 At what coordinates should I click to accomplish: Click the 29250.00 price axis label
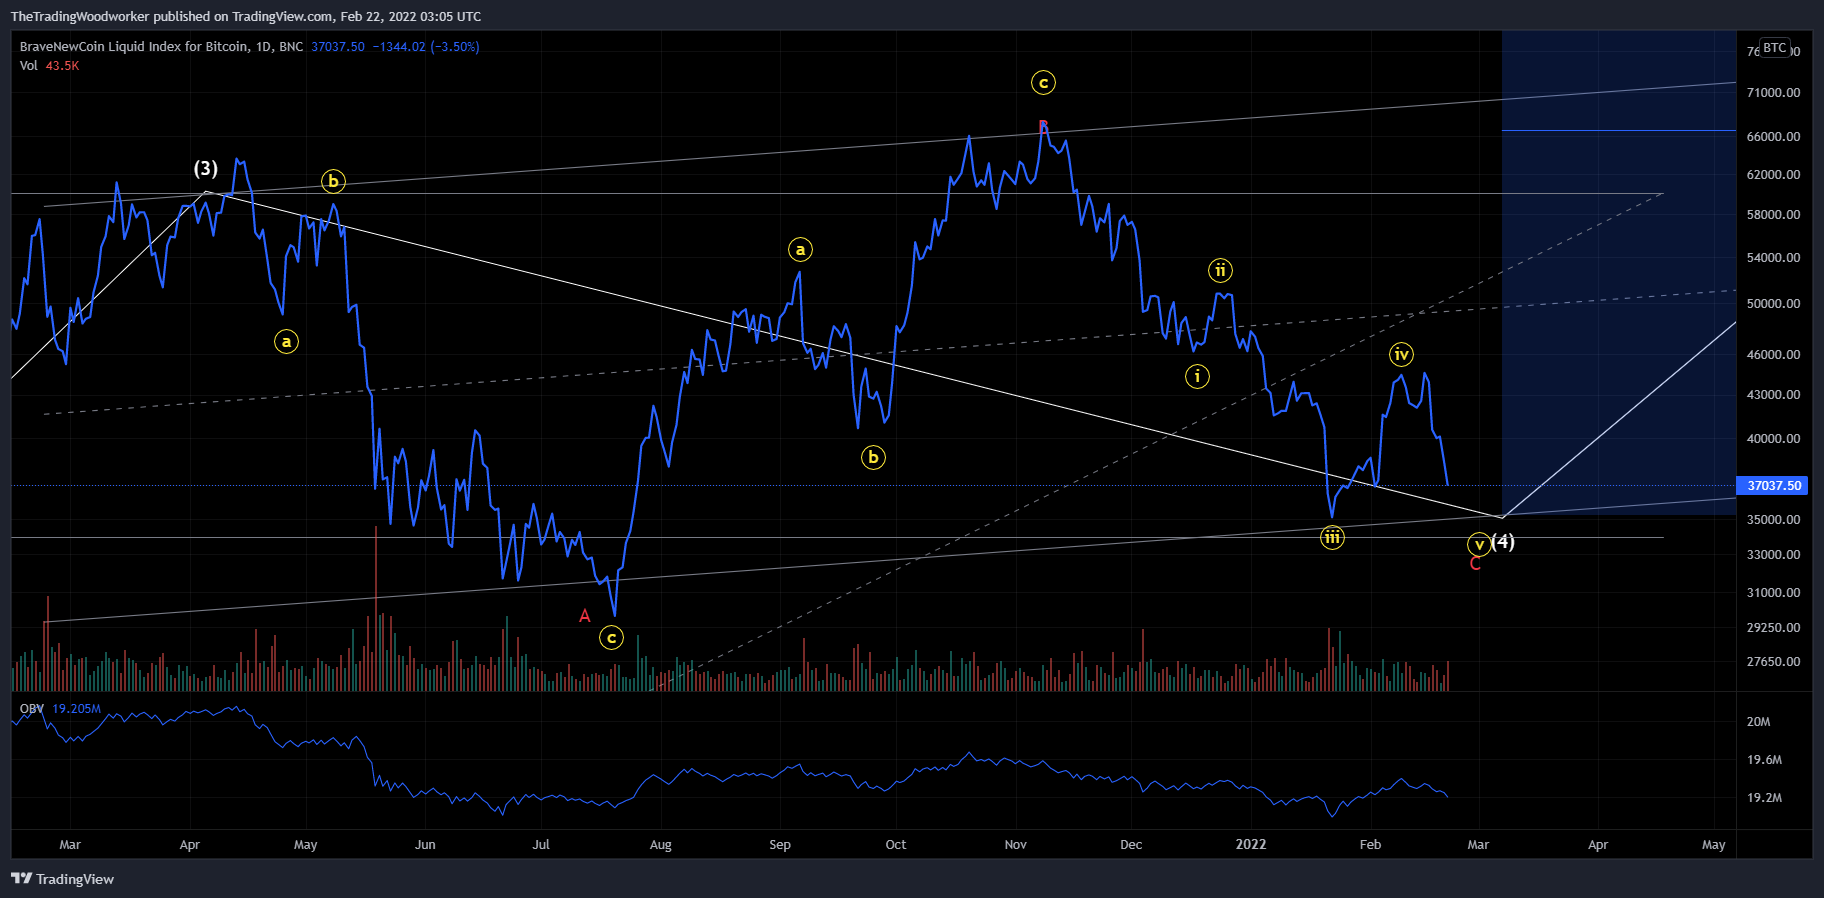tap(1773, 628)
